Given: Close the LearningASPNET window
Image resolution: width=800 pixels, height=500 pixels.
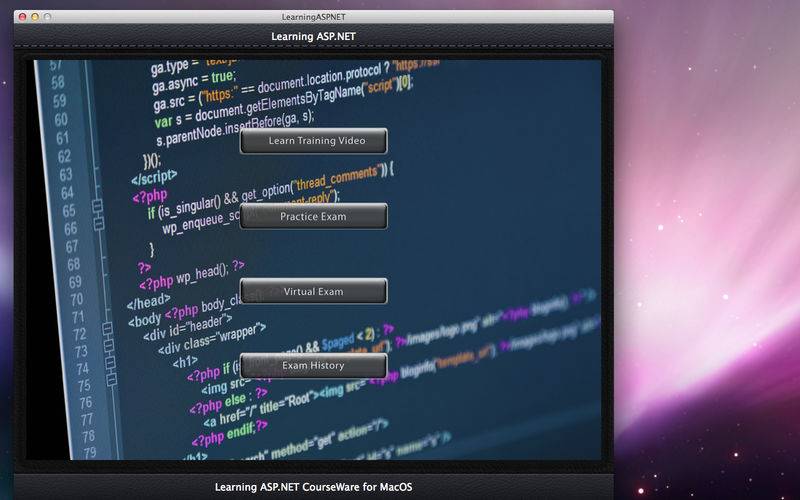Looking at the screenshot, I should (22, 17).
